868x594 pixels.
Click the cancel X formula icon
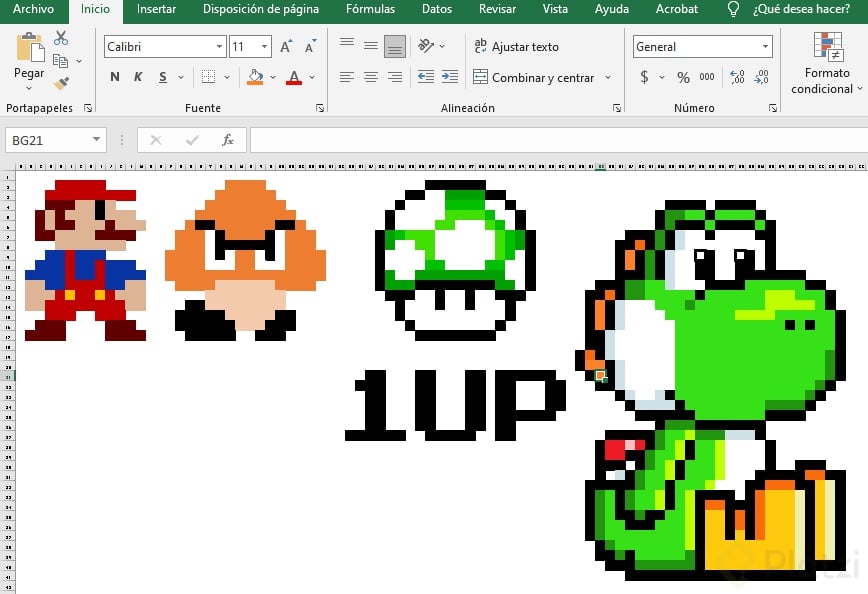tap(156, 140)
